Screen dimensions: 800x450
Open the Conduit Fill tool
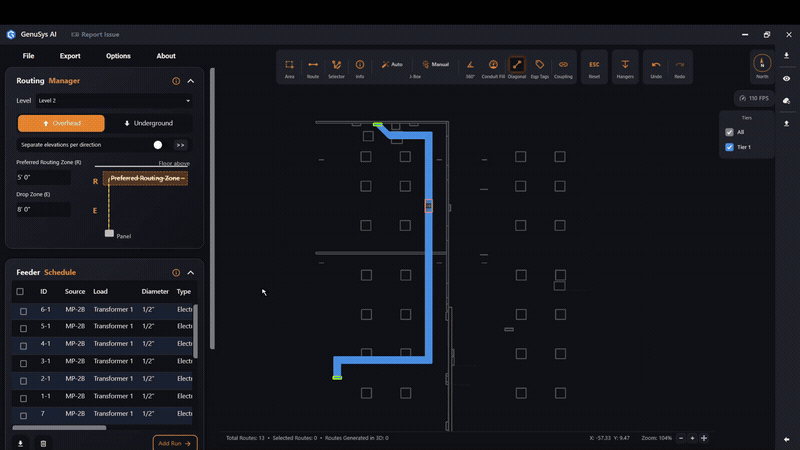pos(493,68)
